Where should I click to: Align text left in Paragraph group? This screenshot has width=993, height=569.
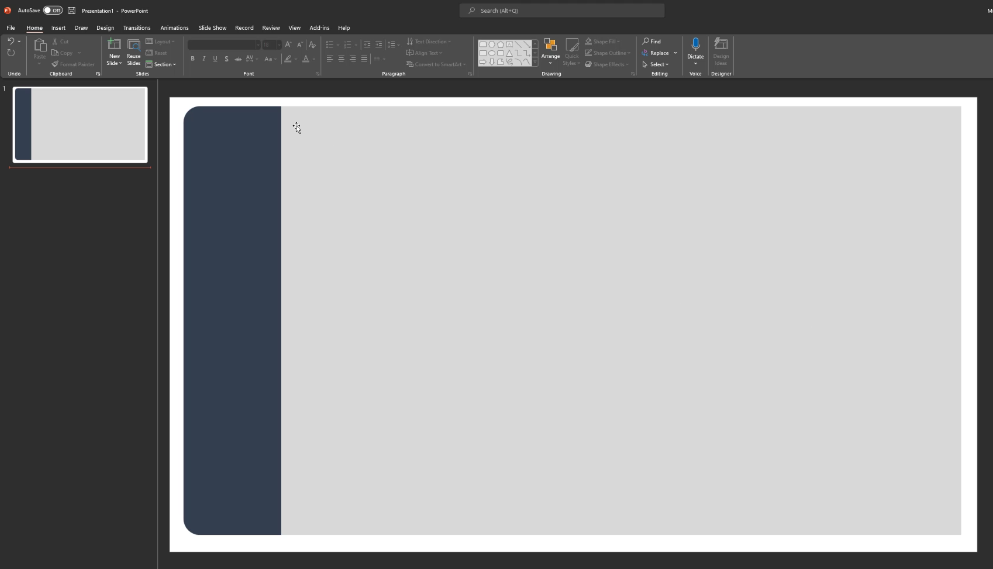[x=329, y=59]
